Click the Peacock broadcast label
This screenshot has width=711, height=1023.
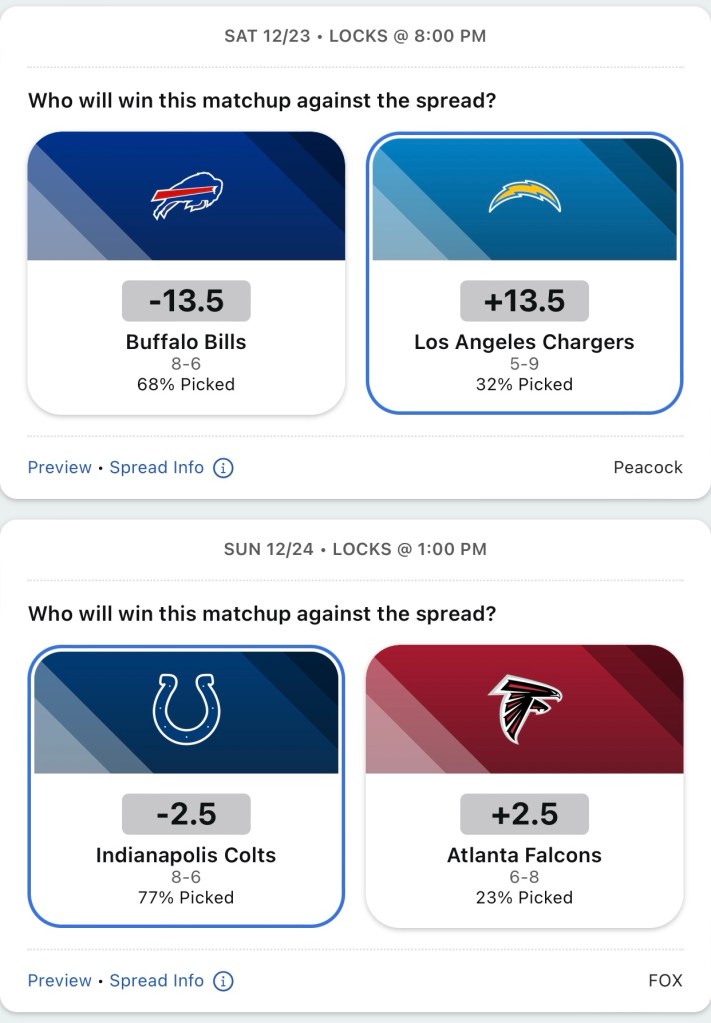click(648, 468)
